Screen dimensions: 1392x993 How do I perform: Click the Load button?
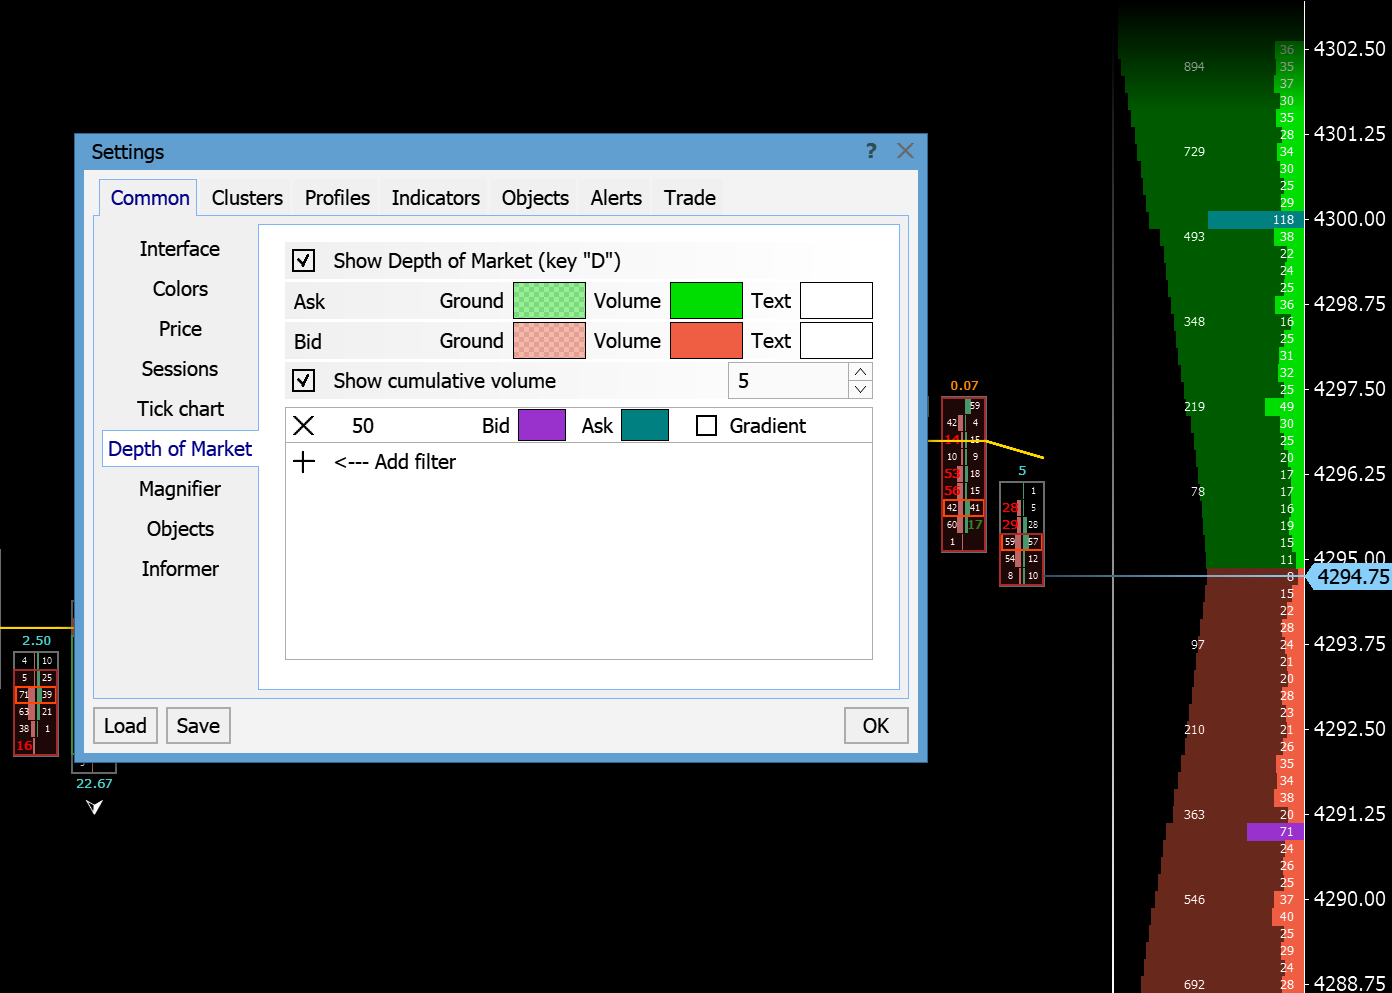(125, 726)
